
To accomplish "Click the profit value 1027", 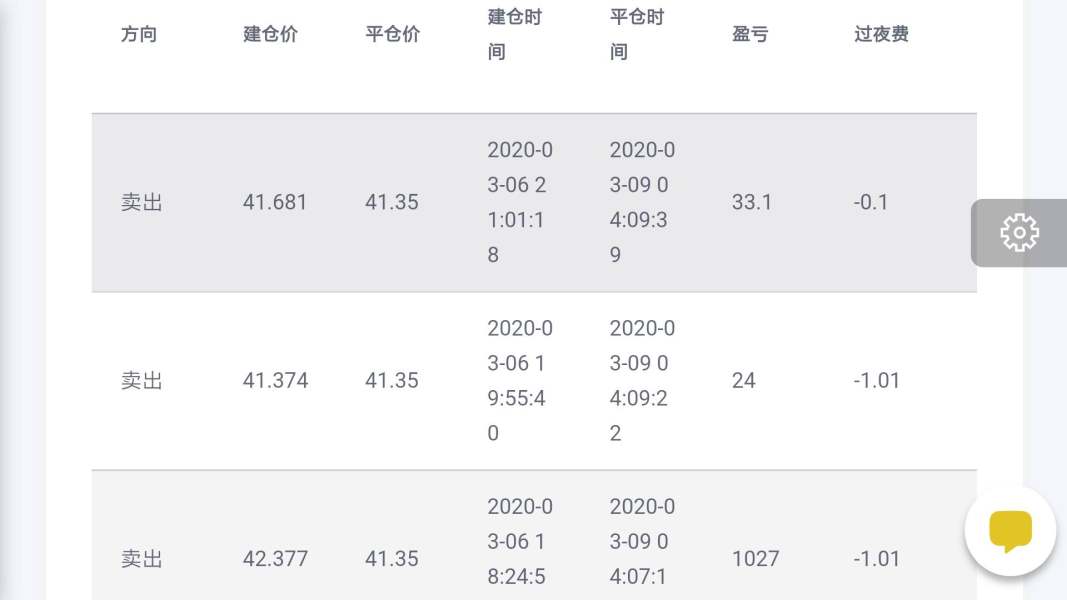I will 755,558.
